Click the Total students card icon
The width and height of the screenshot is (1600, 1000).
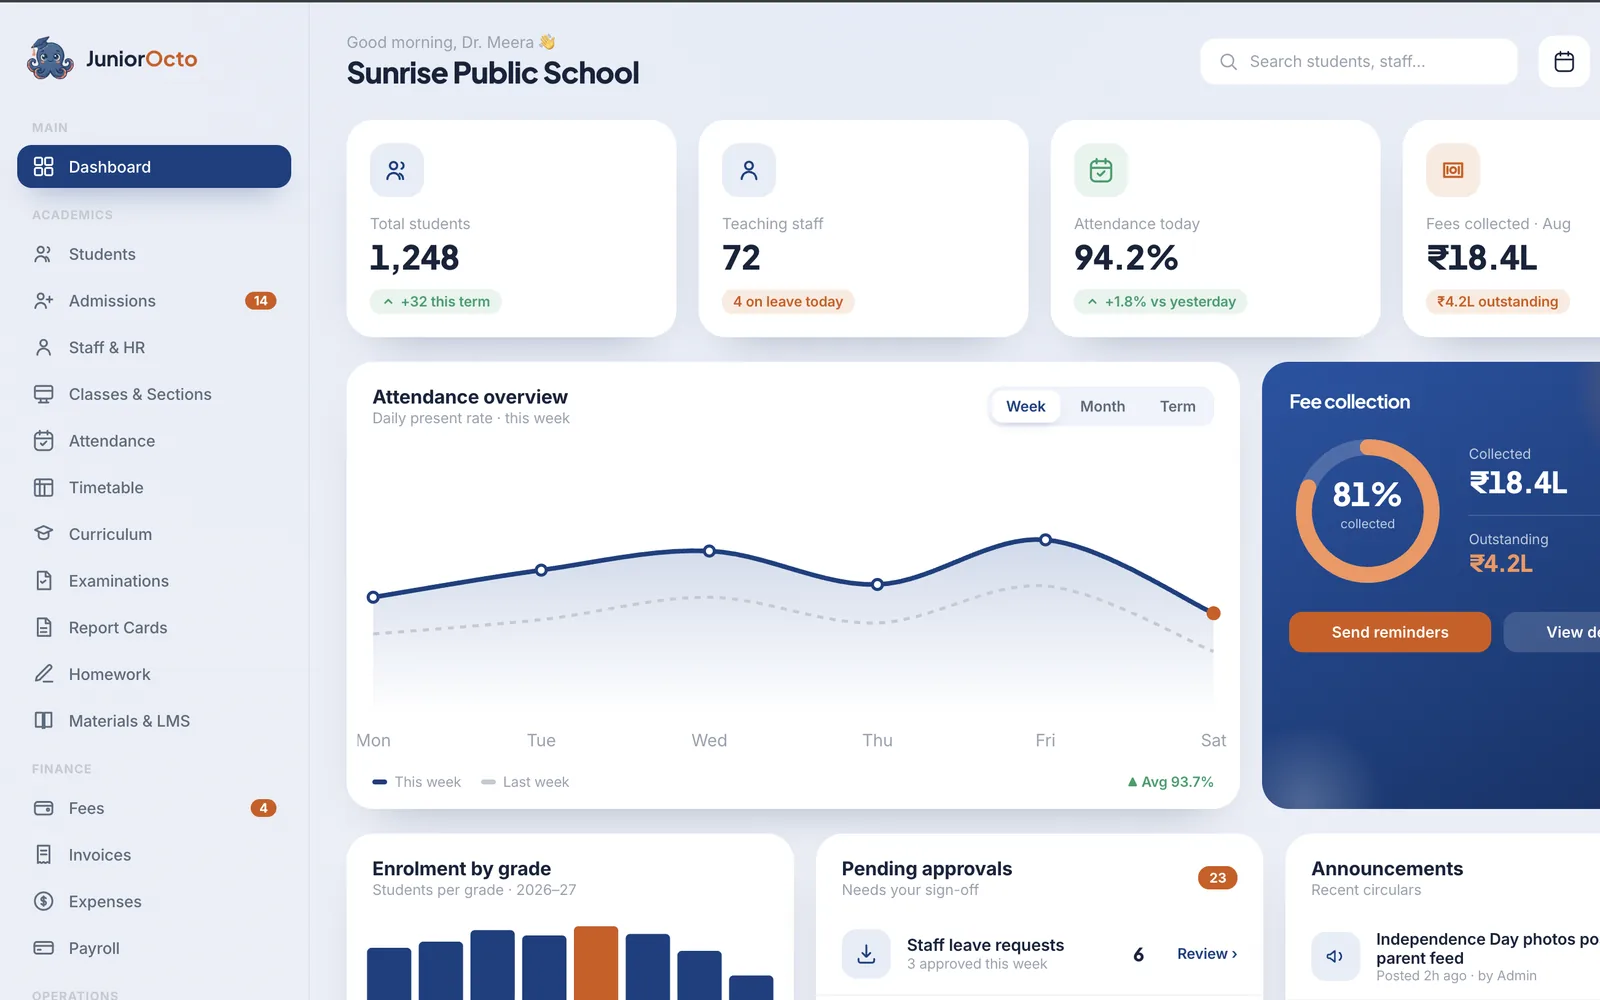coord(396,170)
